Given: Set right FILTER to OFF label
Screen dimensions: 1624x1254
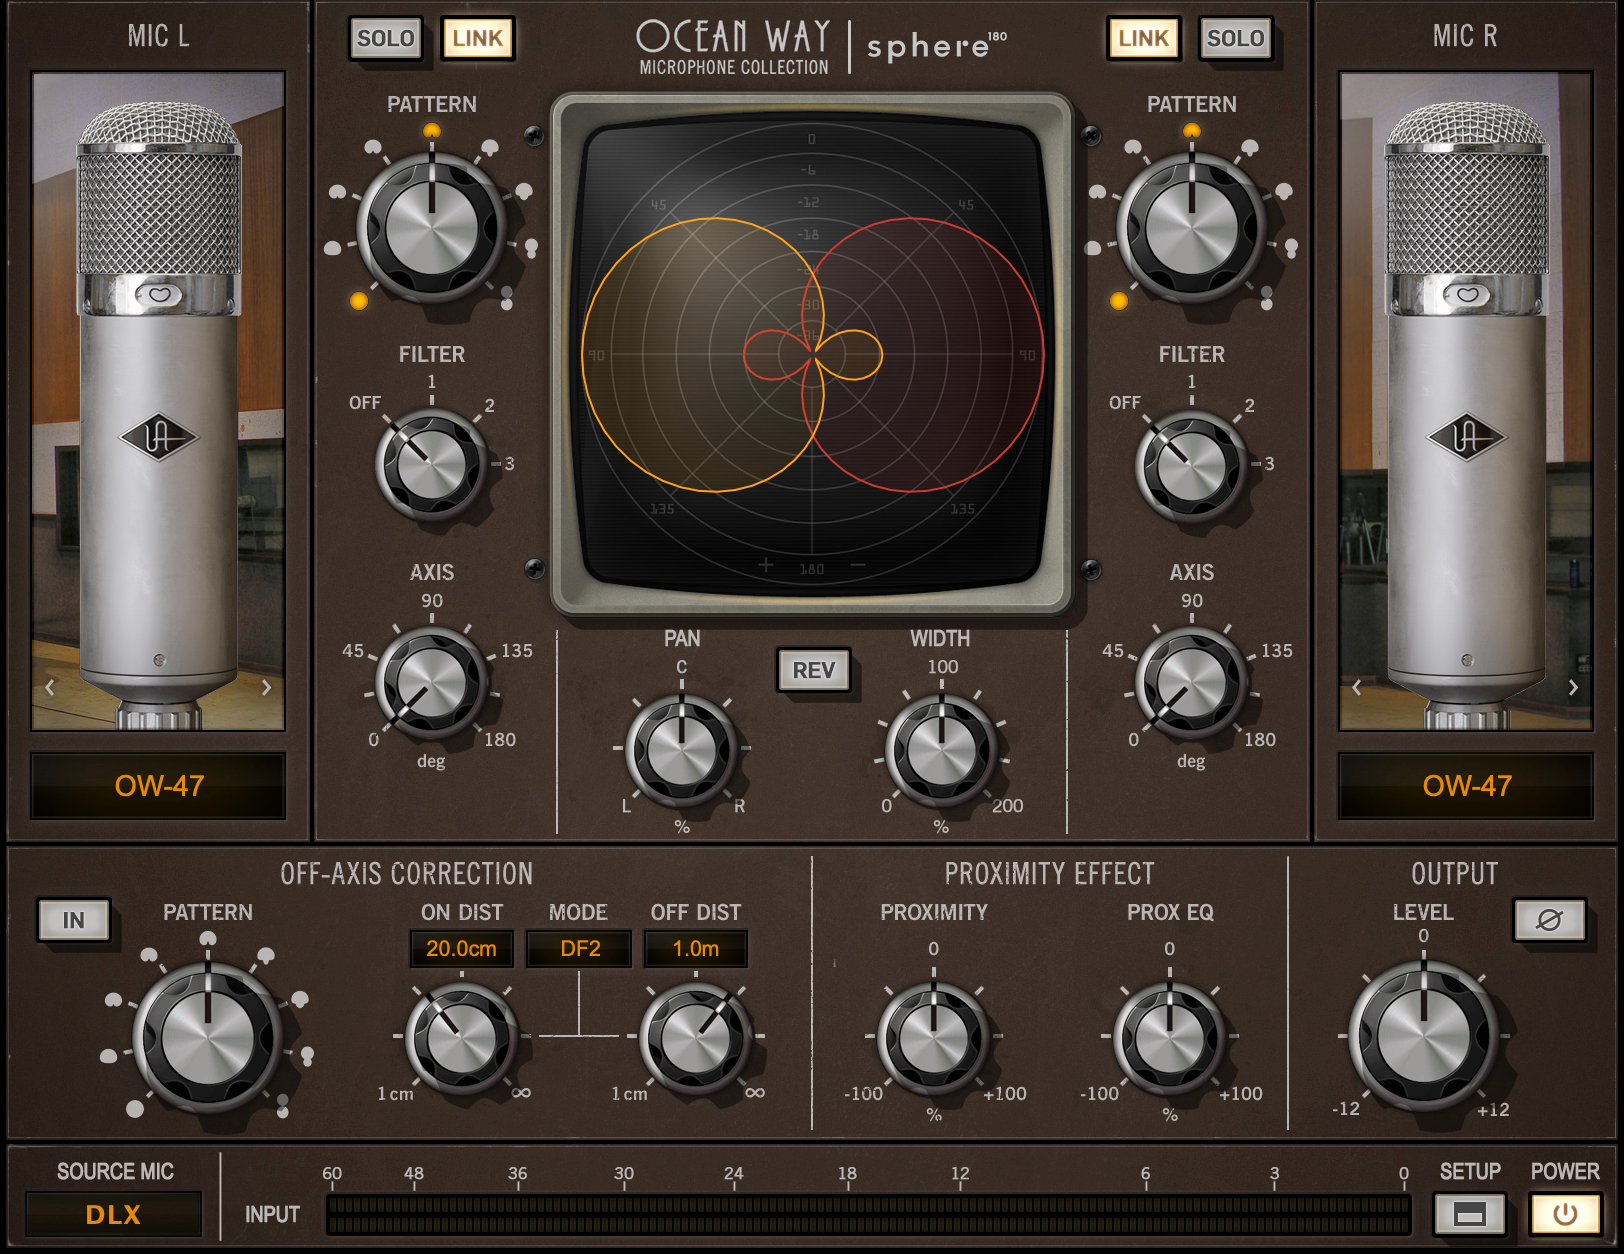Looking at the screenshot, I should 1125,403.
